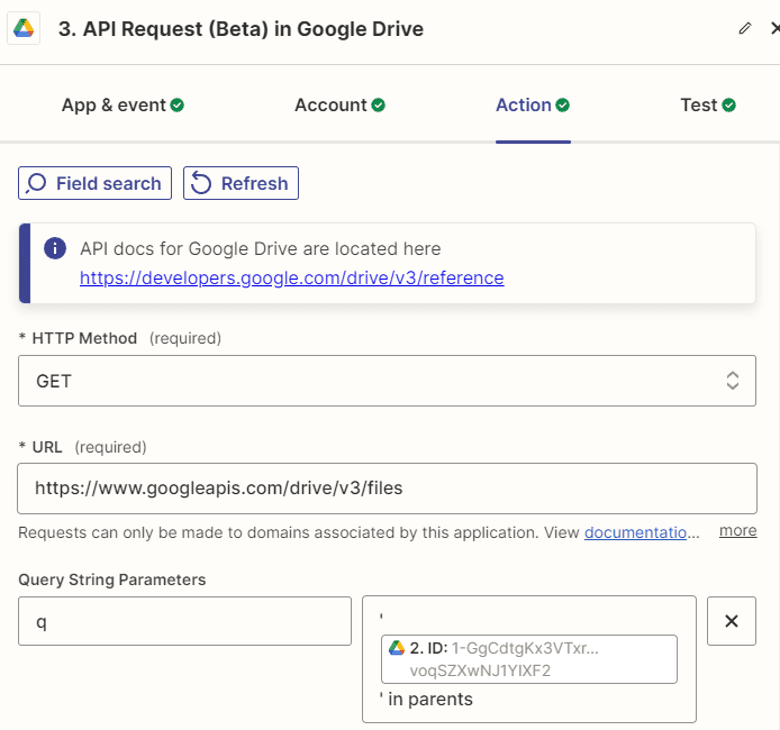Close the step editor panel
The image size is (780, 730).
click(775, 28)
